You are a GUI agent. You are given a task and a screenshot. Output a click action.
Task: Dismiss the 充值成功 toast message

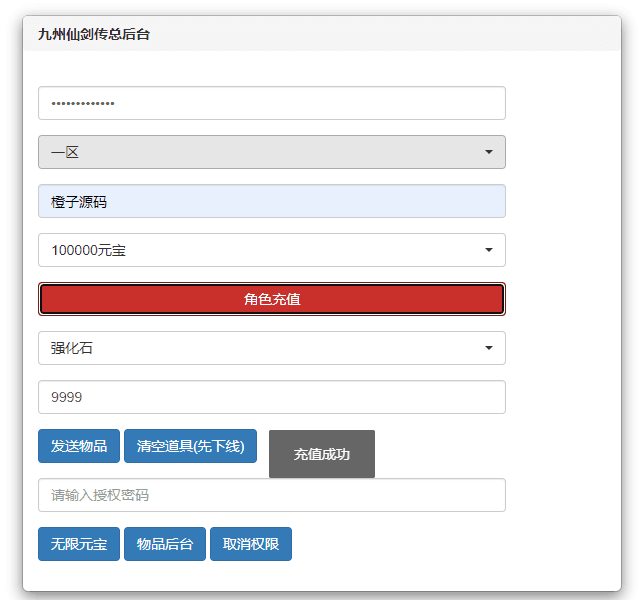tap(321, 454)
